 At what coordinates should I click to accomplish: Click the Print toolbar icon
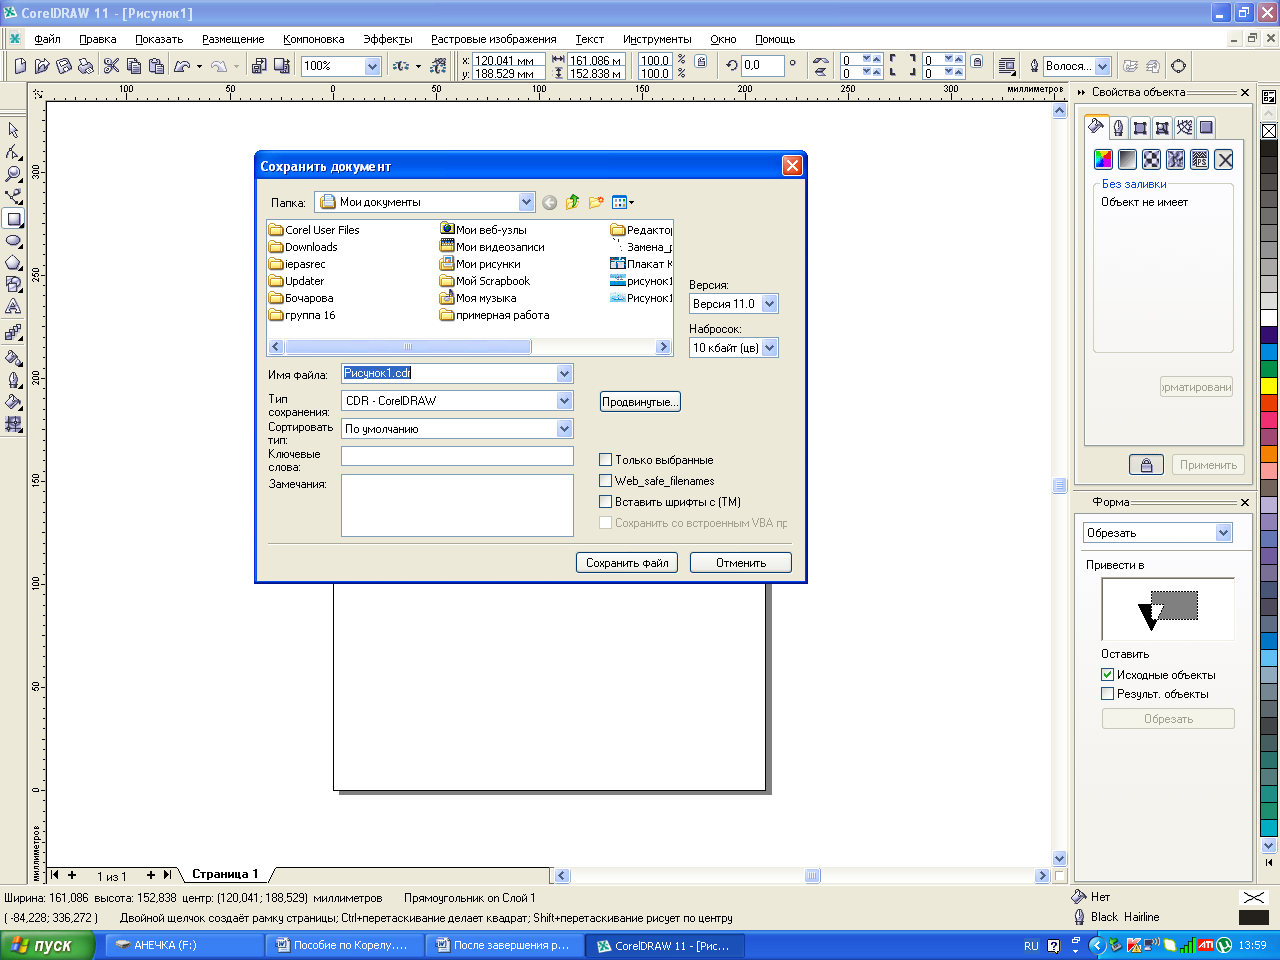coord(86,66)
